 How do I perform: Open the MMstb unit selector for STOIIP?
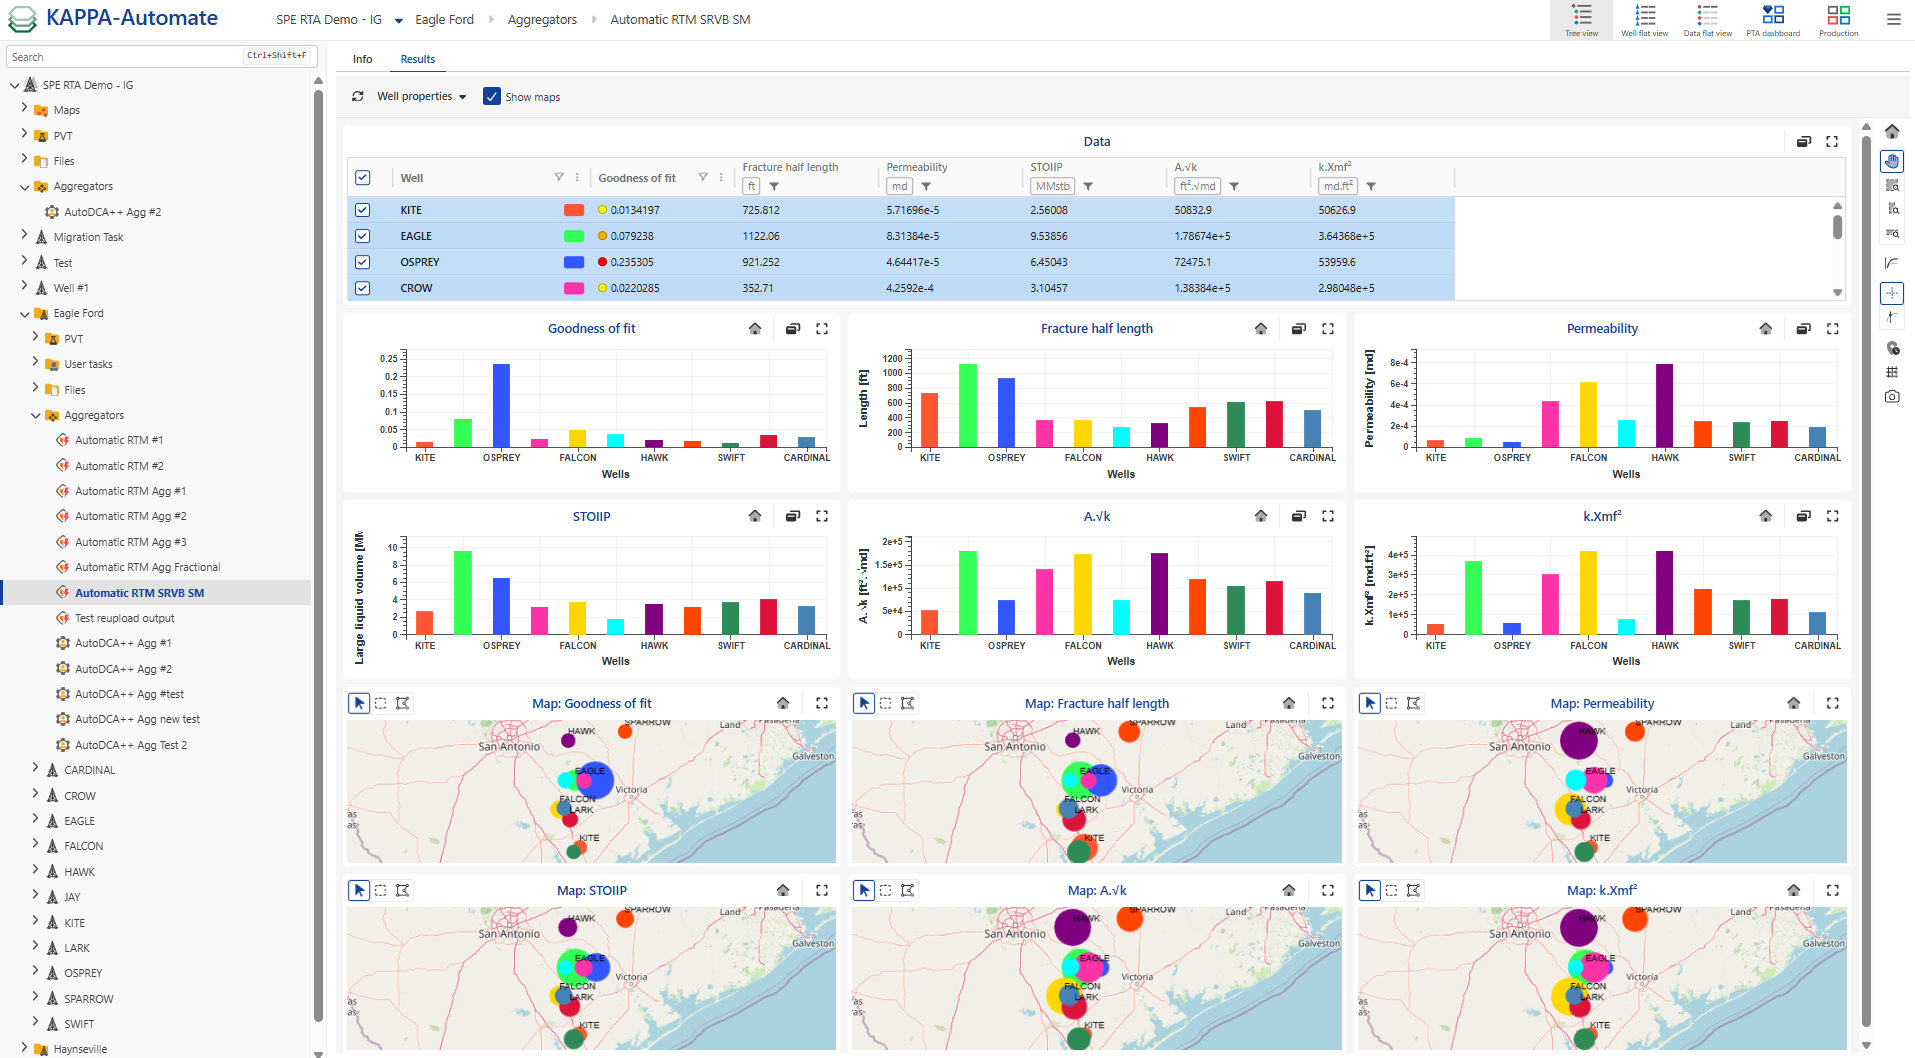[x=1053, y=187]
